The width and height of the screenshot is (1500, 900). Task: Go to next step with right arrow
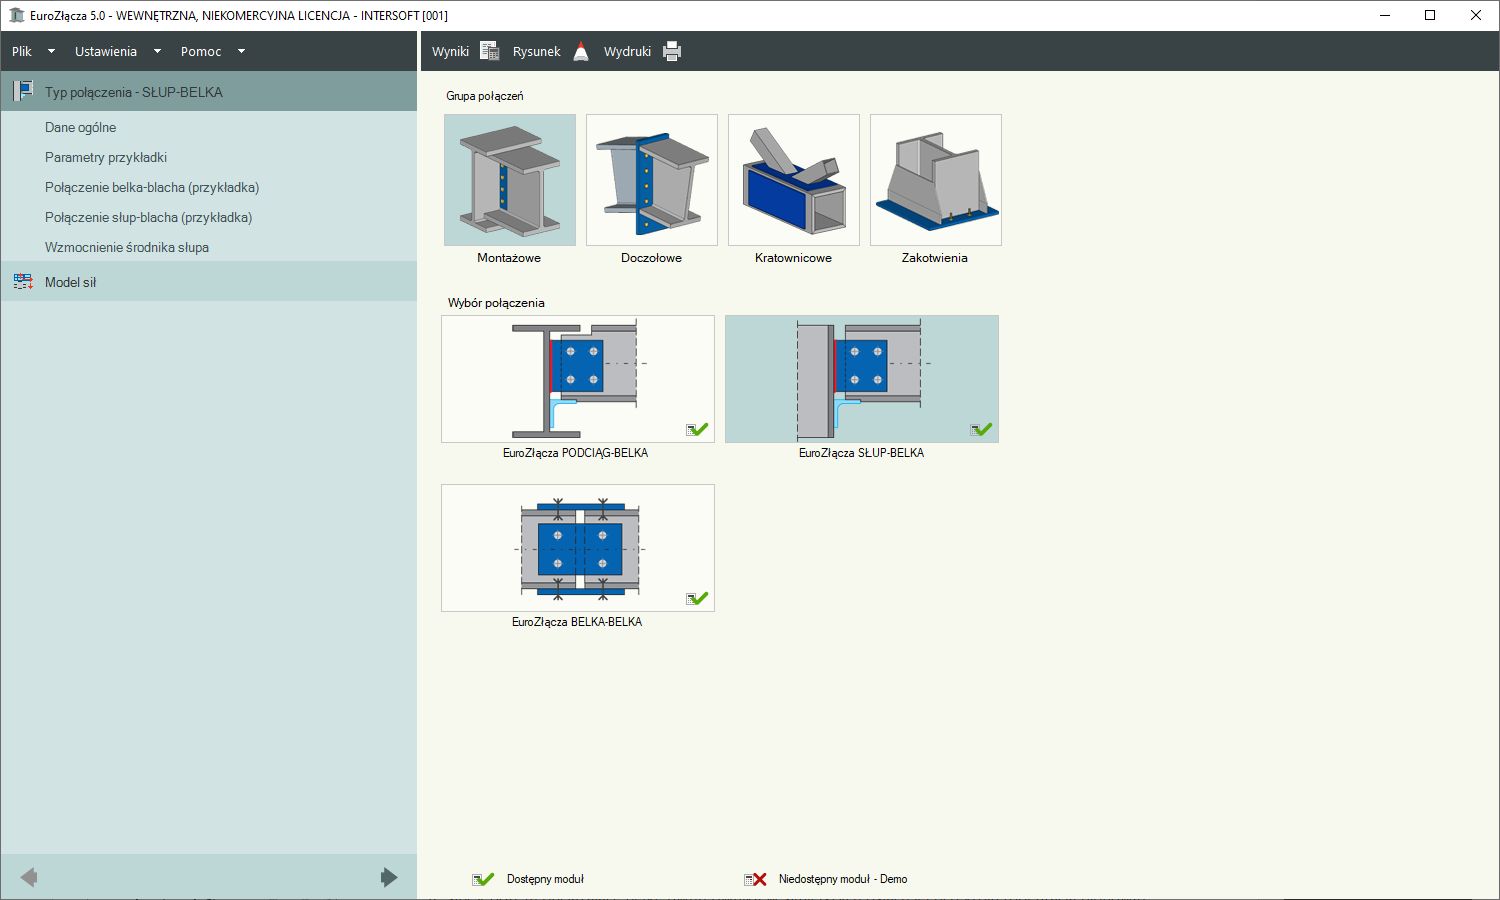click(x=389, y=877)
